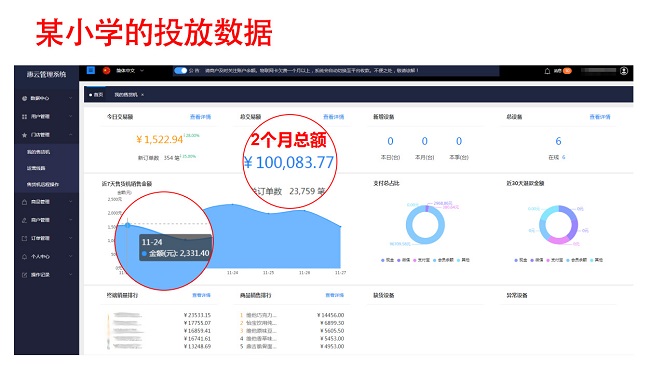Click the 商户管理 sidebar icon

(24, 220)
